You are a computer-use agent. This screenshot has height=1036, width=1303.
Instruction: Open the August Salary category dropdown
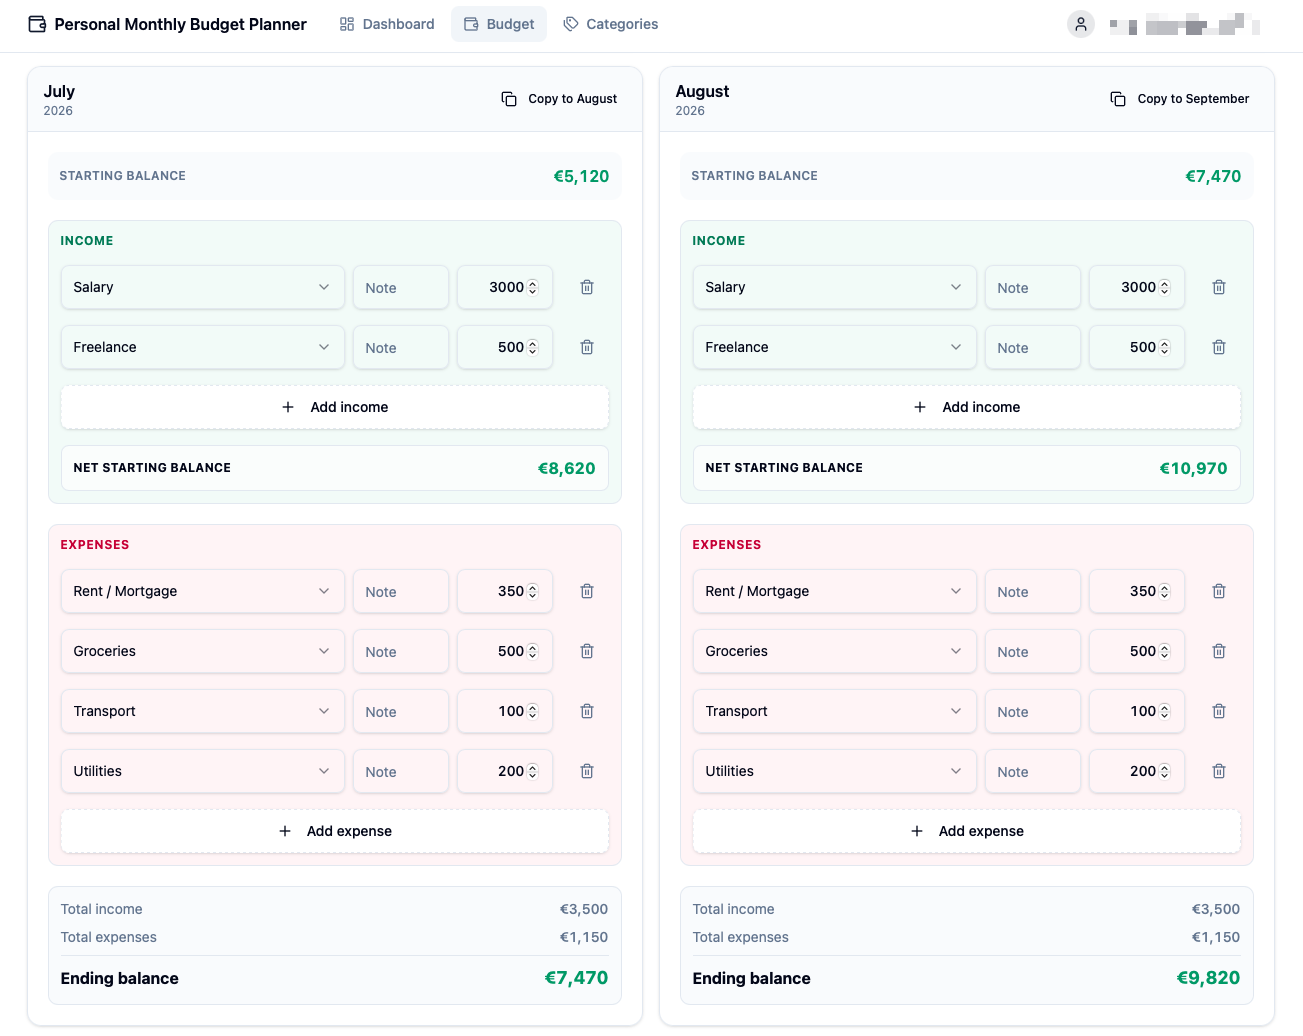(x=835, y=287)
